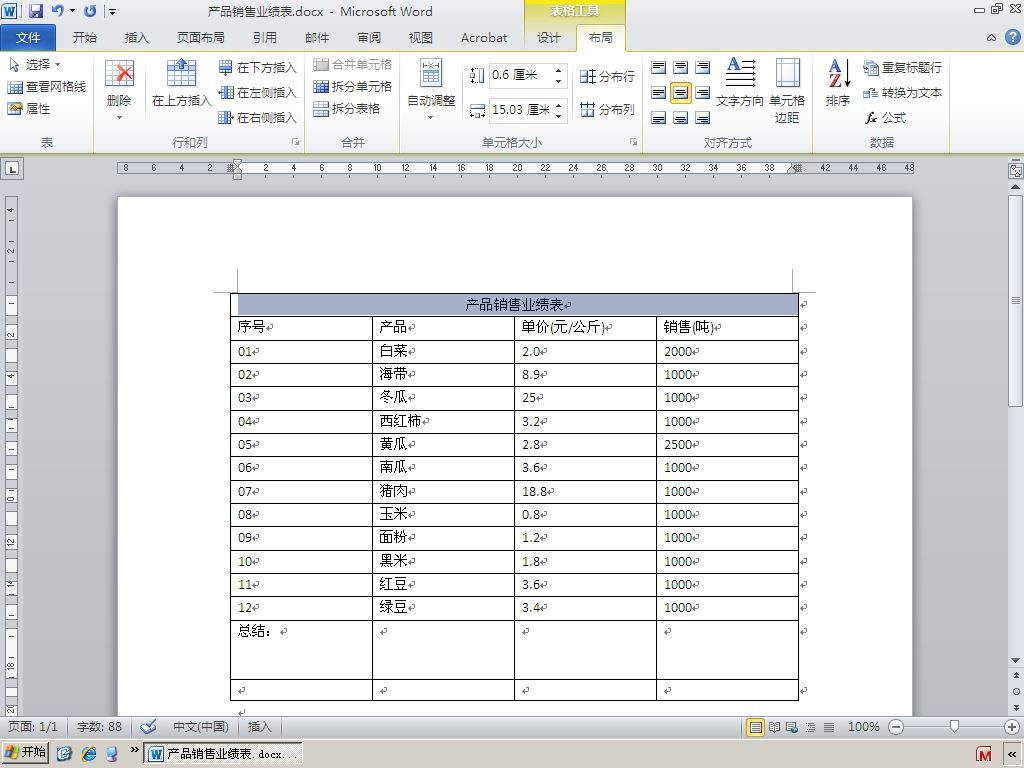The height and width of the screenshot is (768, 1024).
Task: Select Align Top Right alignment icon
Action: point(703,67)
